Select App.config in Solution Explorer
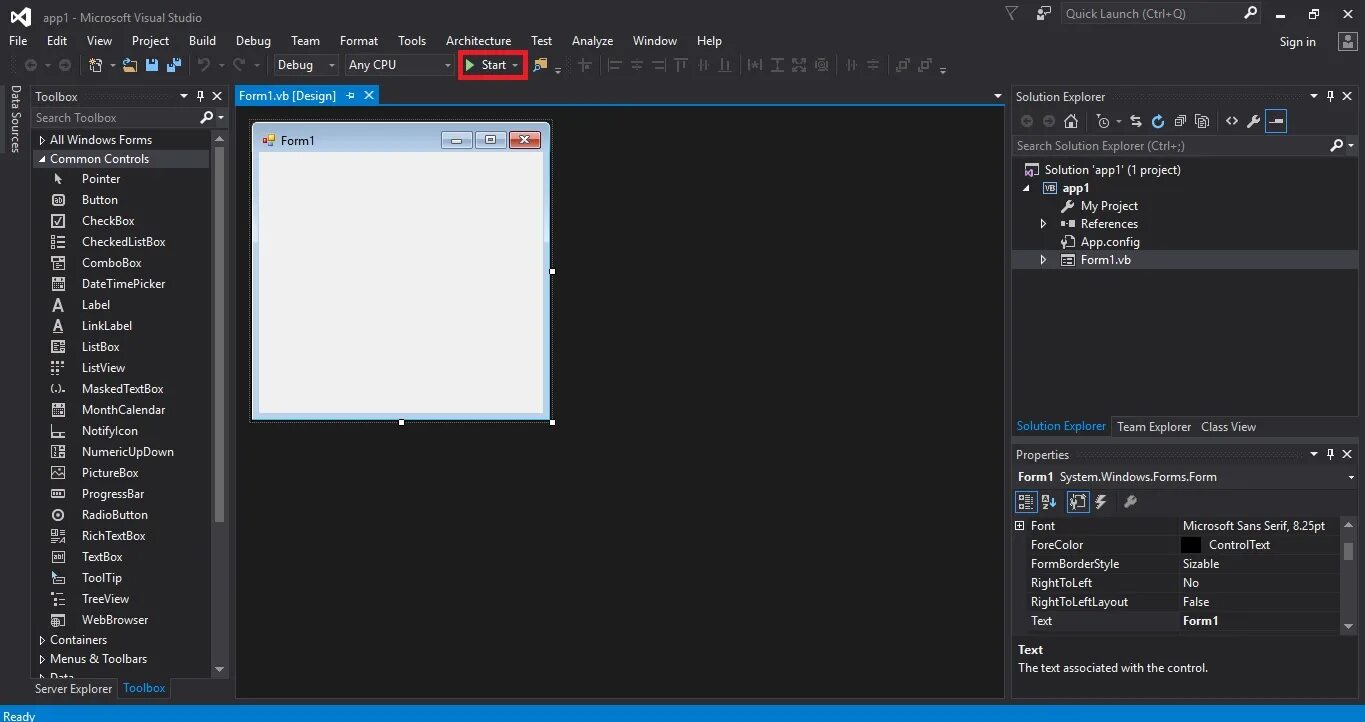Viewport: 1365px width, 722px height. 1110,242
